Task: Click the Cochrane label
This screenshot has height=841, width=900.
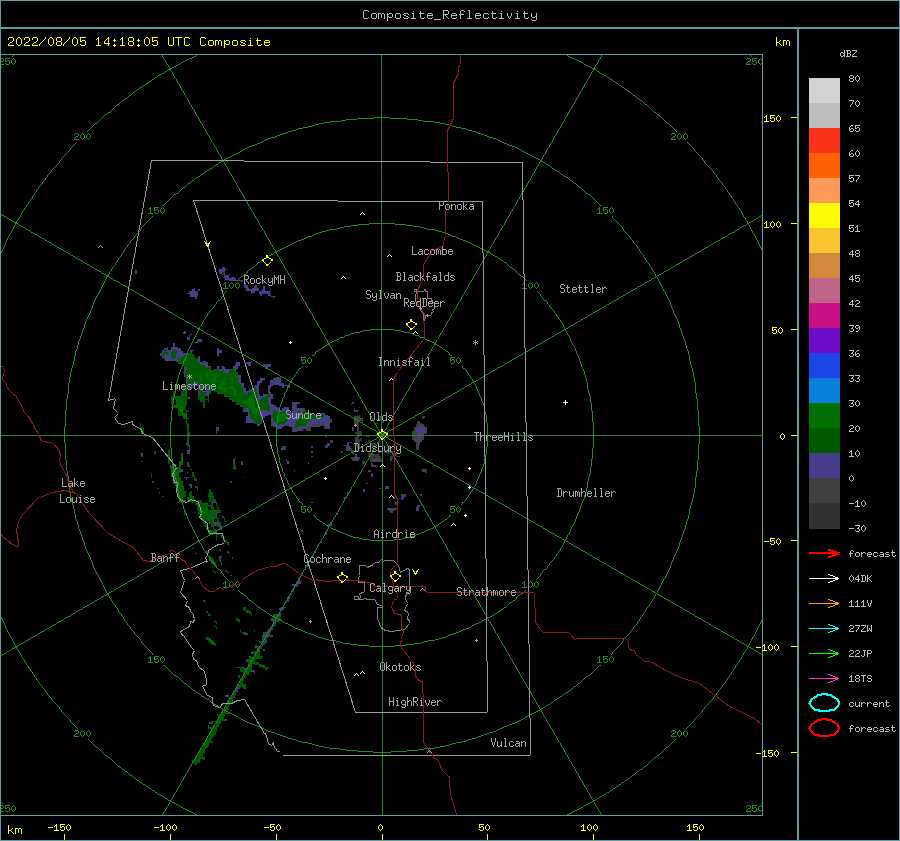Action: click(x=327, y=559)
